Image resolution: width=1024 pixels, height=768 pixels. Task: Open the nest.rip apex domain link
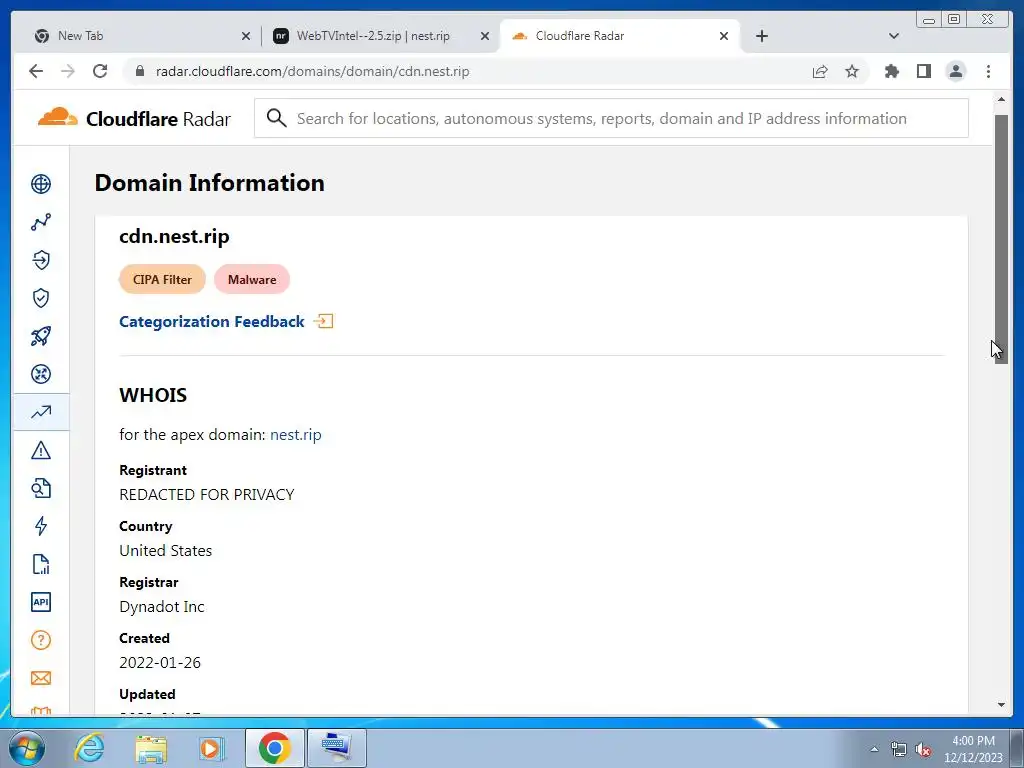(x=295, y=435)
